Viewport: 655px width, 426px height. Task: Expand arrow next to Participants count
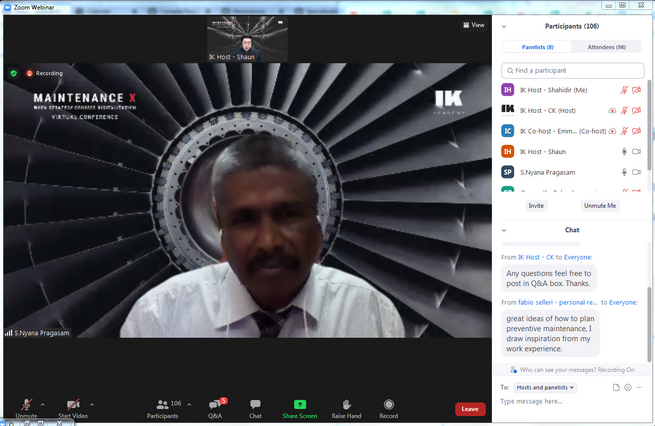189,405
